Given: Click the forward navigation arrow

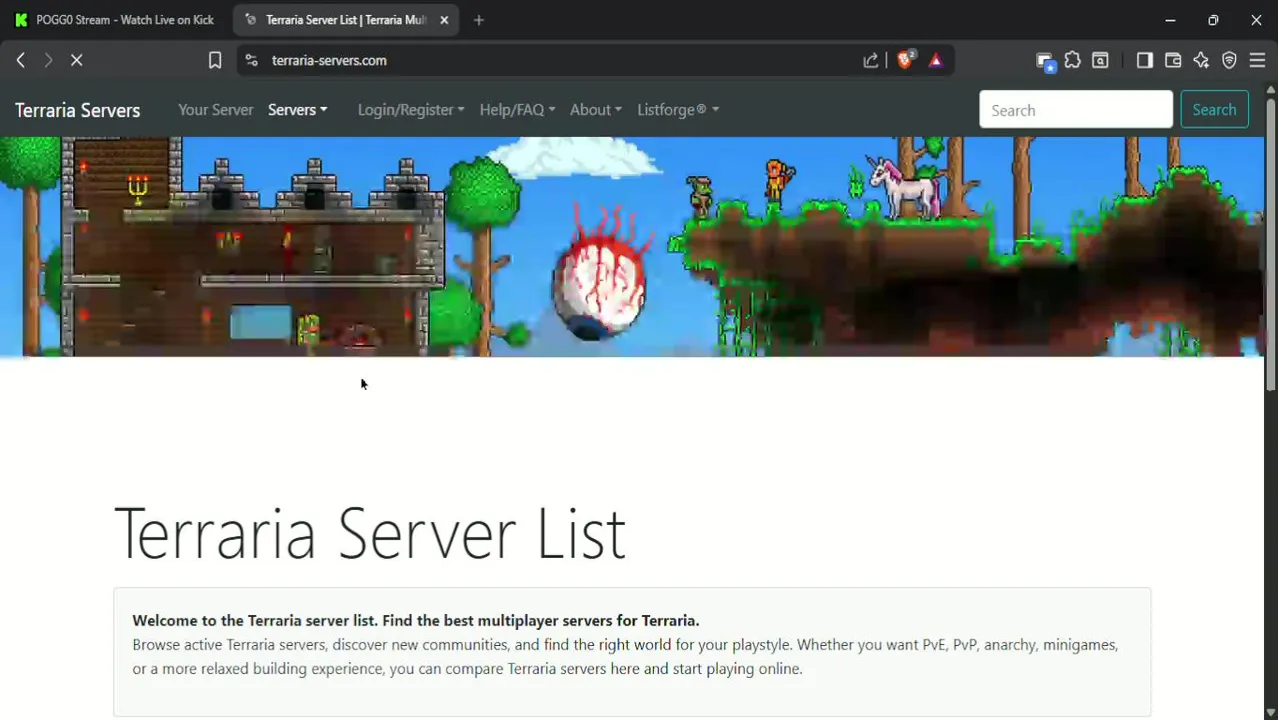Looking at the screenshot, I should click(48, 60).
